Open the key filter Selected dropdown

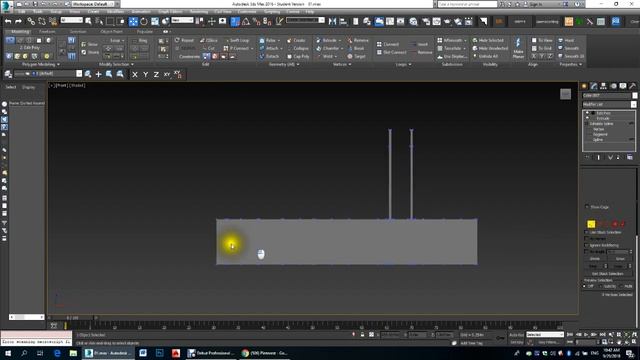545,335
